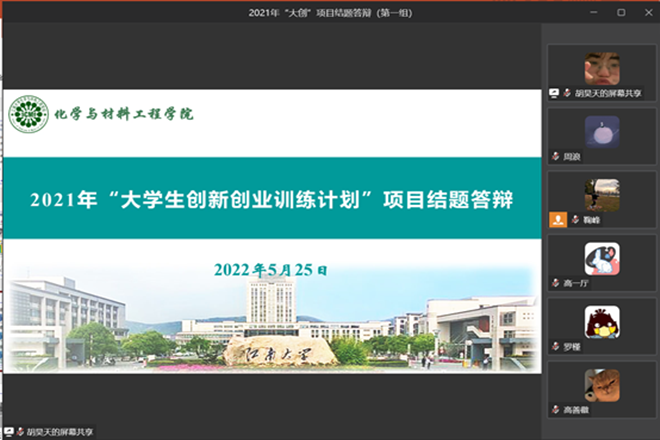Click the microphone icon beside 罗樱

(555, 346)
